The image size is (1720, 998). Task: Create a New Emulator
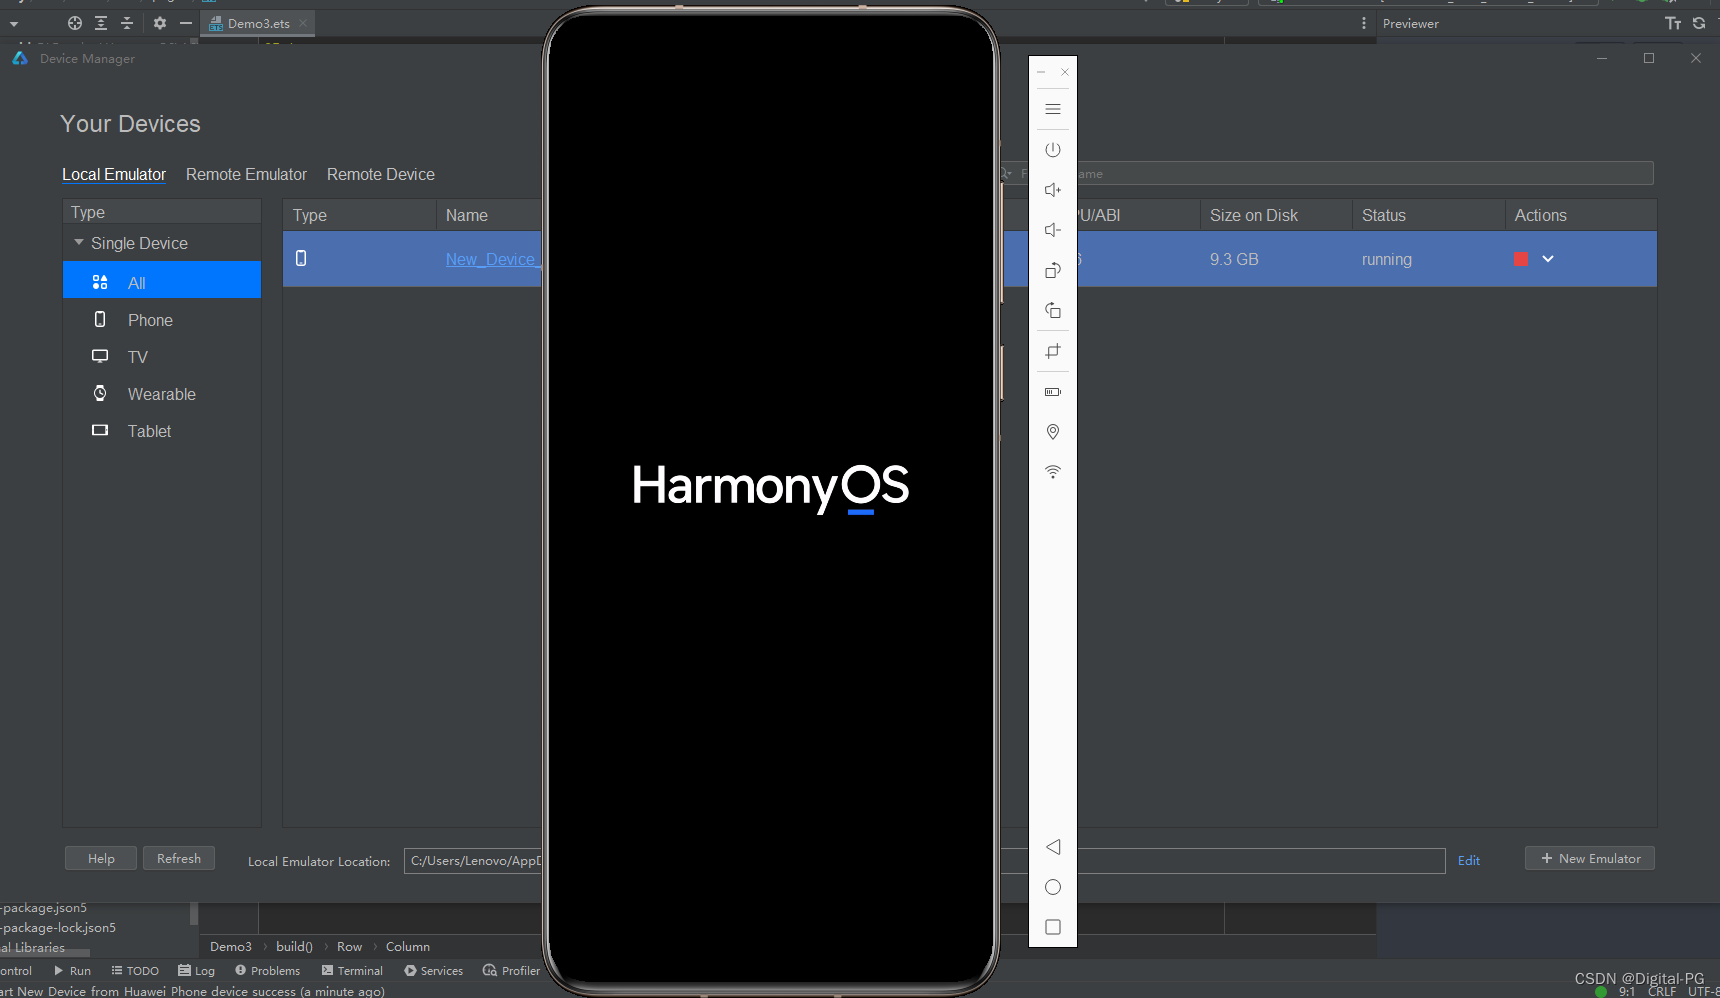[1590, 858]
